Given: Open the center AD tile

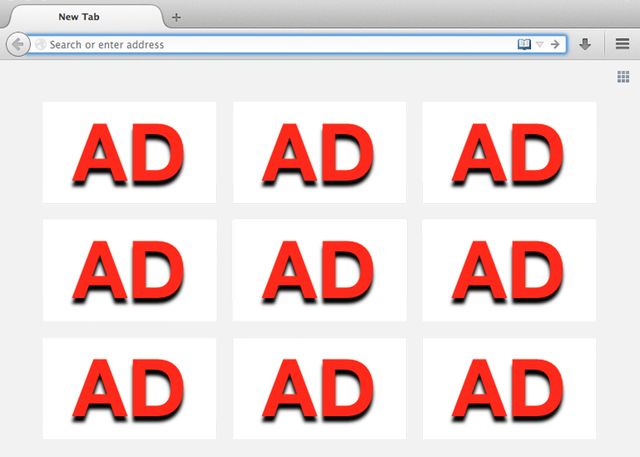Looking at the screenshot, I should tap(319, 270).
